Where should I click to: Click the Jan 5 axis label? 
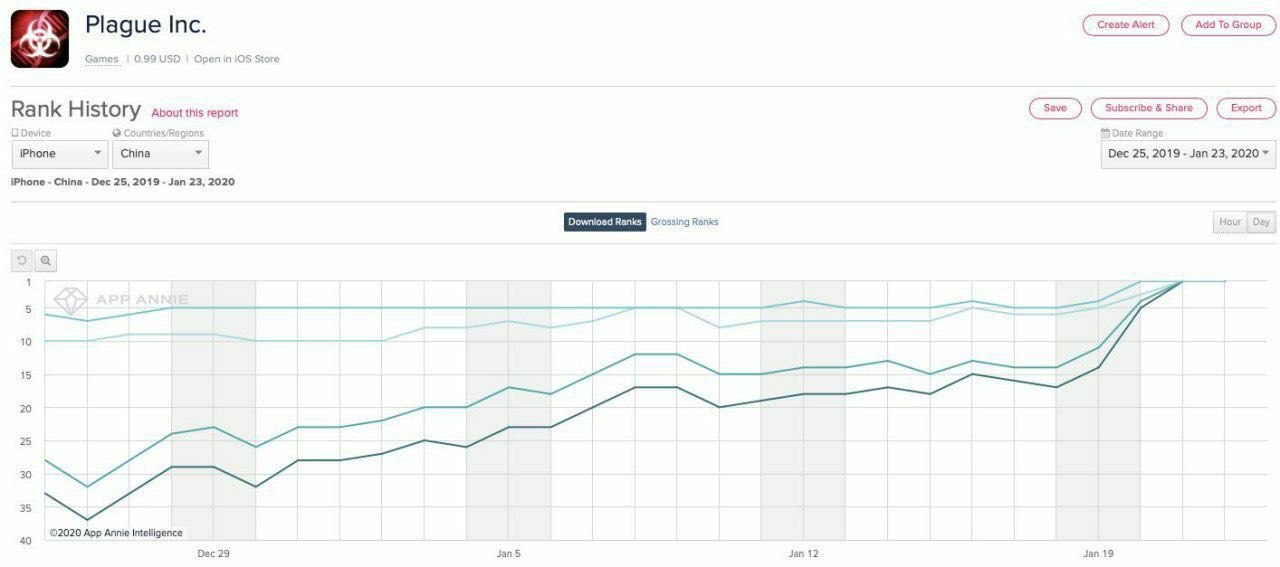(x=508, y=553)
